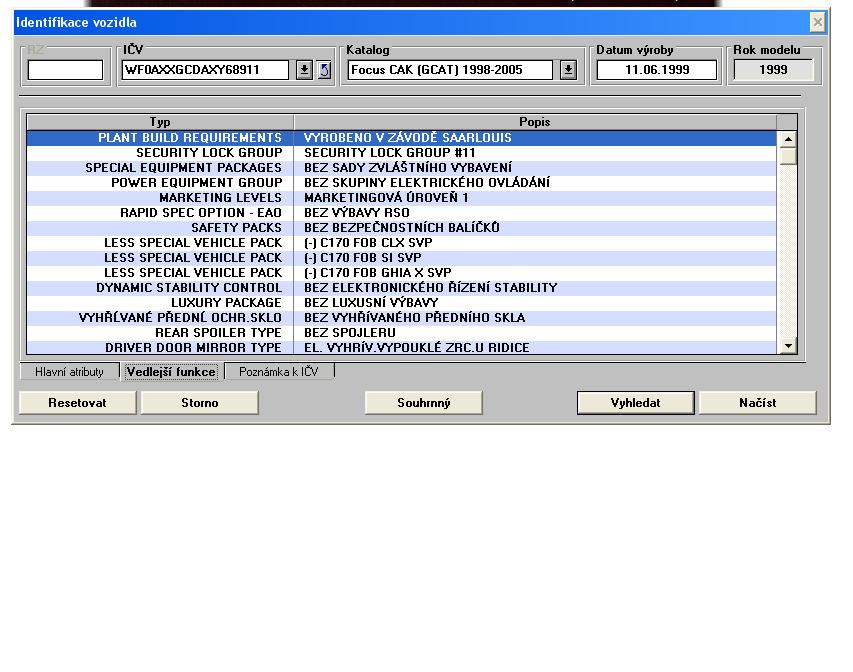The width and height of the screenshot is (853, 672).
Task: Click the scrollbar down arrow in the list
Action: [x=788, y=346]
